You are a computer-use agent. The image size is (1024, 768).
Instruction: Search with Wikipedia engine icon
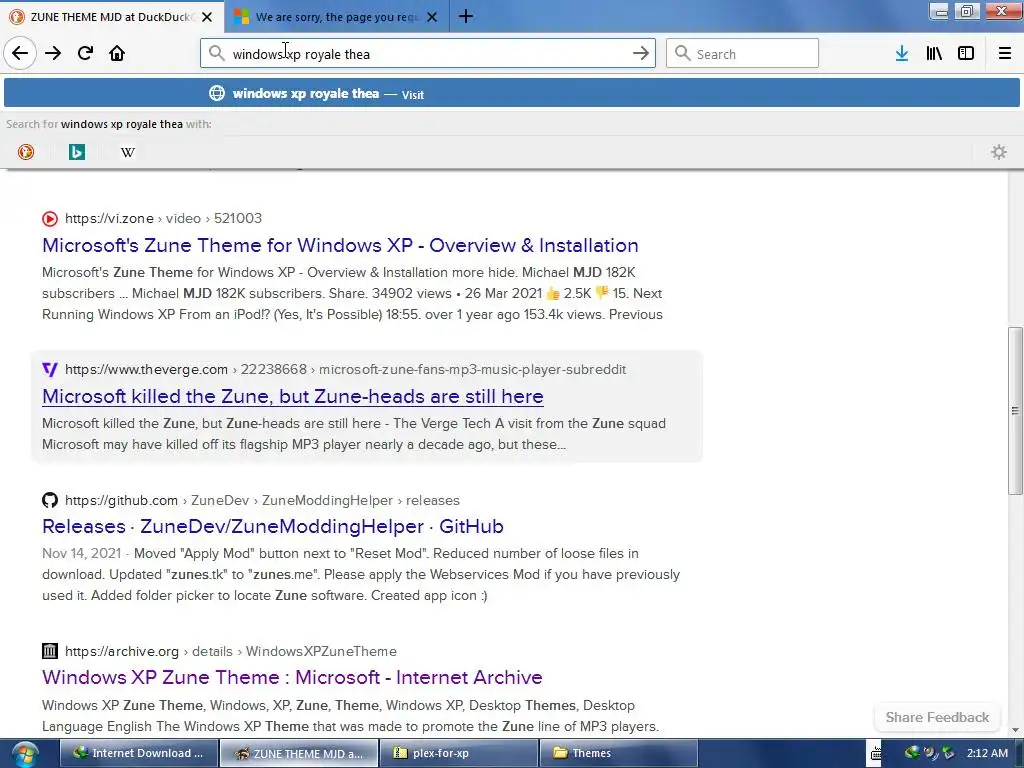(x=128, y=152)
